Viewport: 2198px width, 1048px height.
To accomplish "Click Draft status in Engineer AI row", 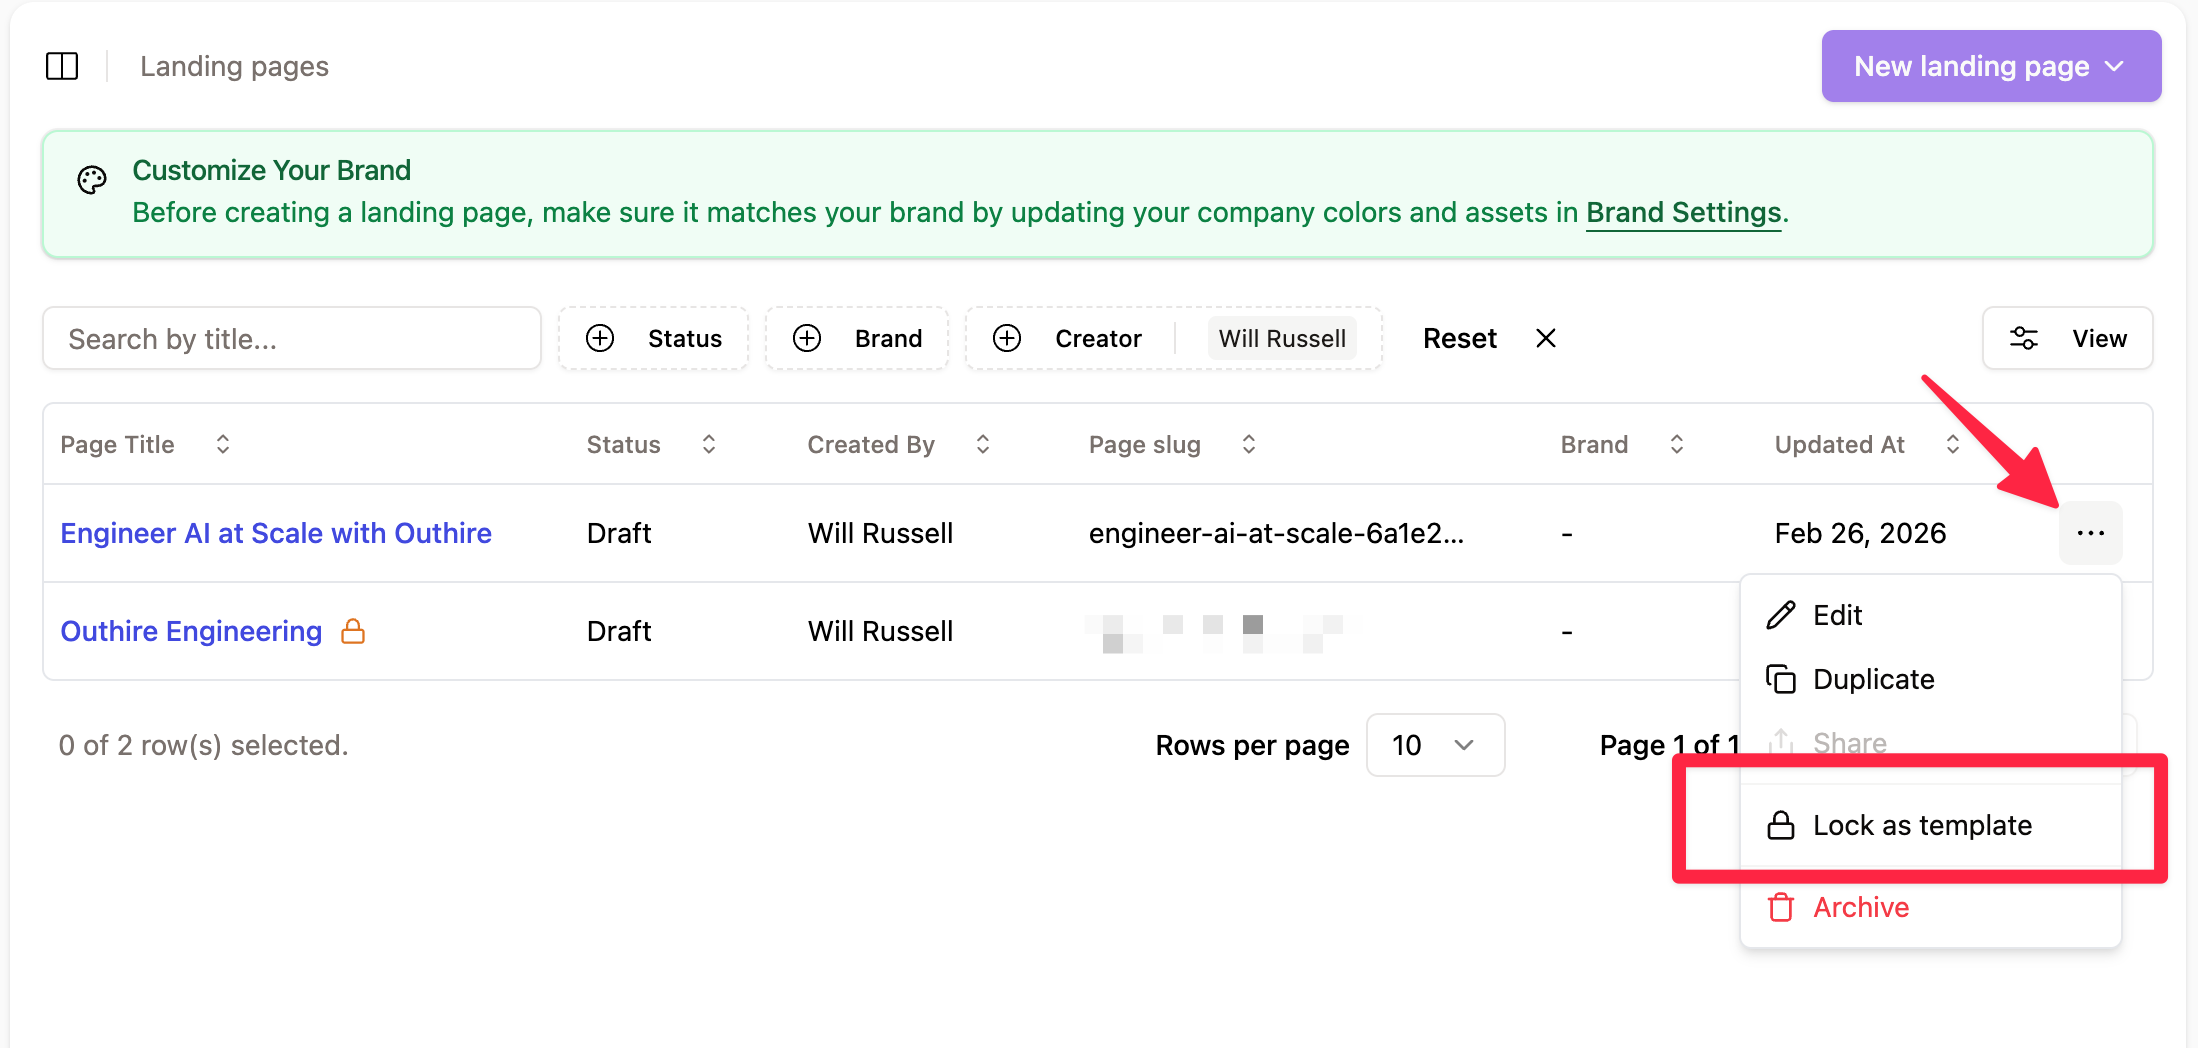I will coord(619,533).
